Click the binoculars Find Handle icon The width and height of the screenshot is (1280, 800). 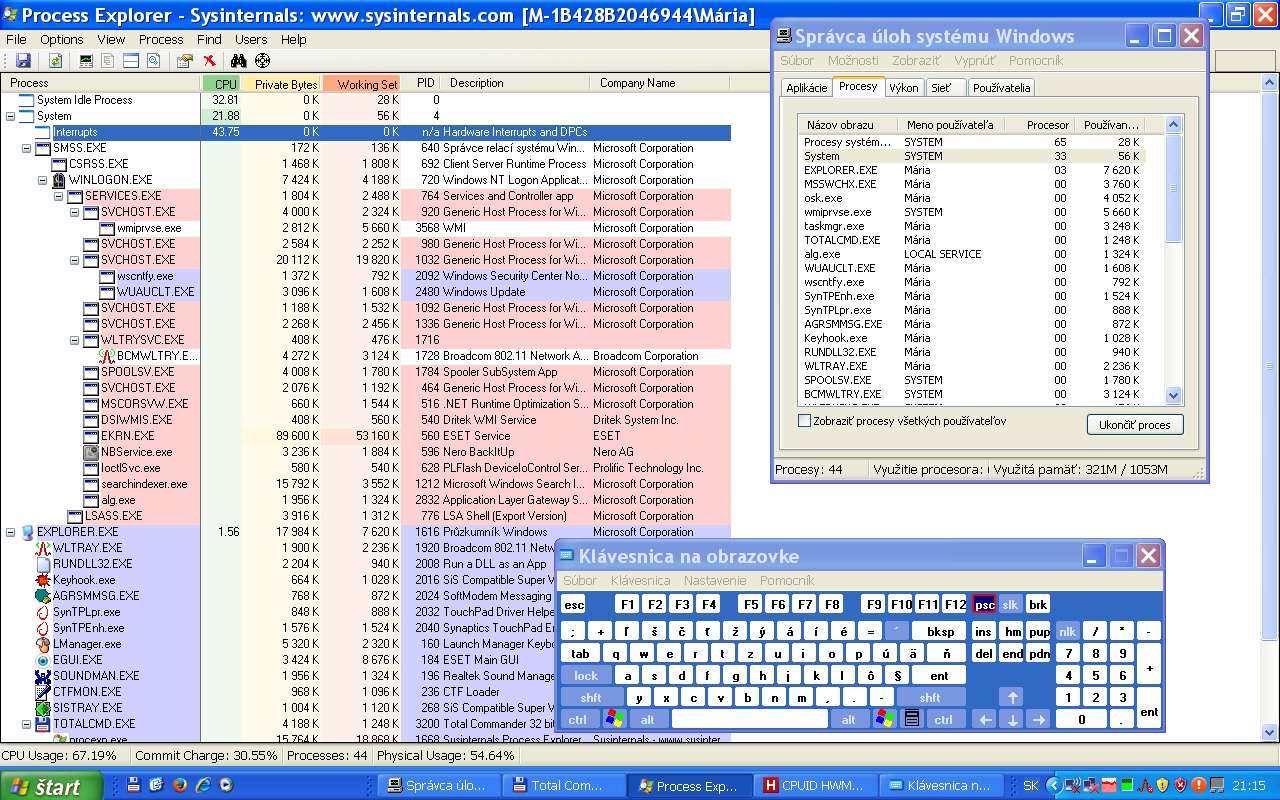239,61
